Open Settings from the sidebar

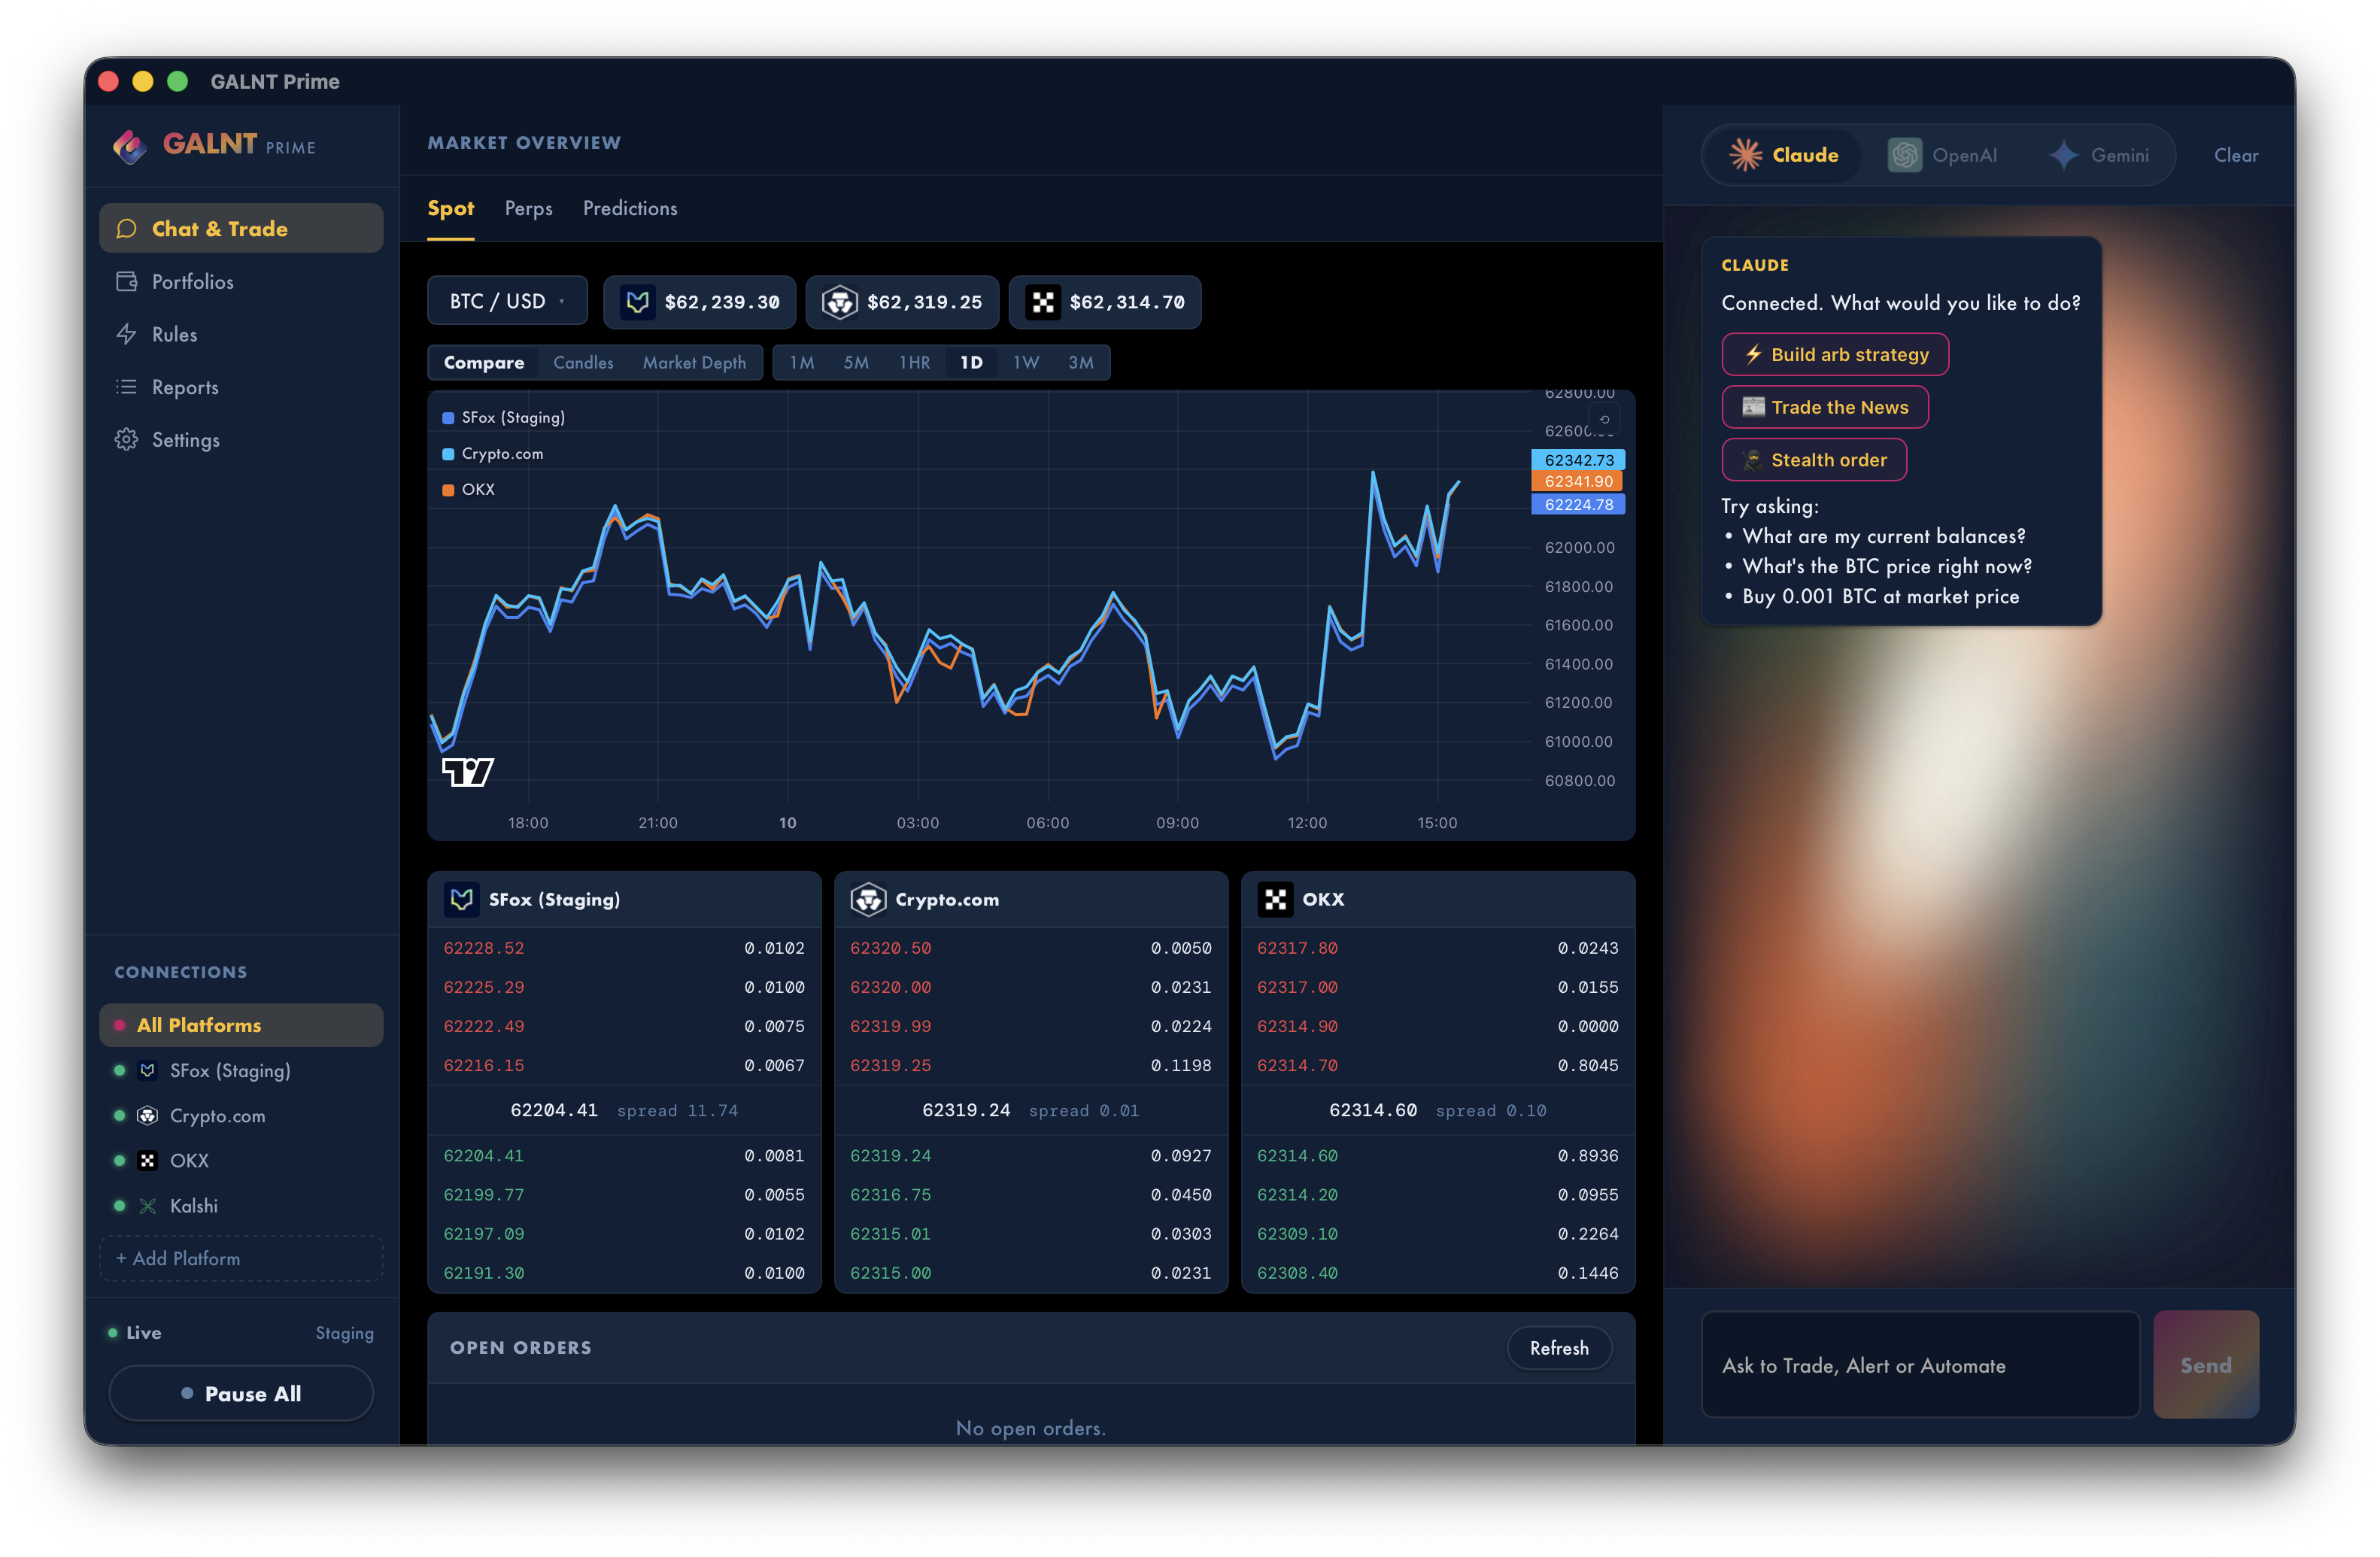pos(241,440)
